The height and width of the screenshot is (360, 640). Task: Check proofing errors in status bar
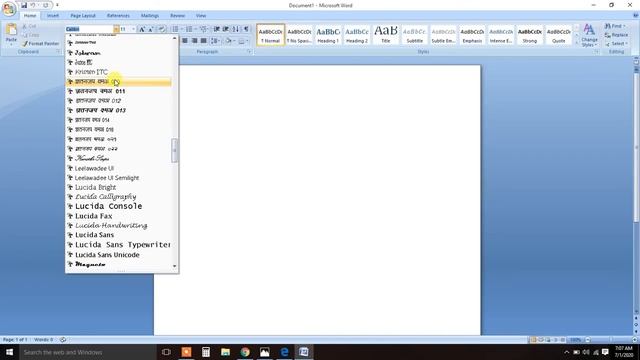coord(63,340)
